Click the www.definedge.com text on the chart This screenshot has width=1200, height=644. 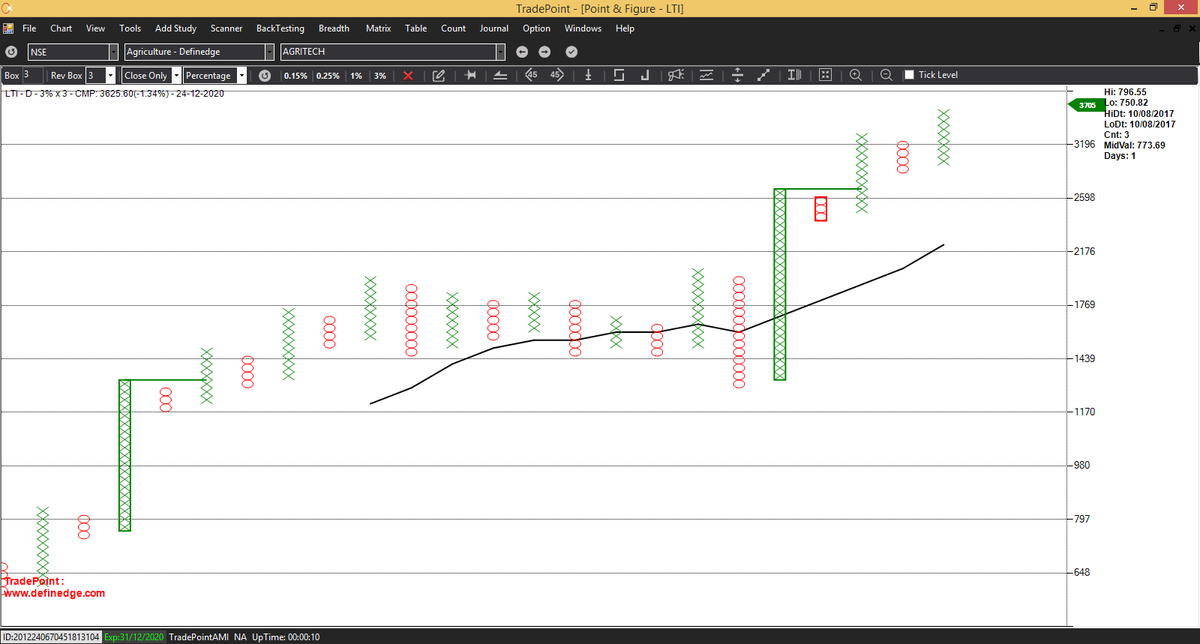point(54,593)
